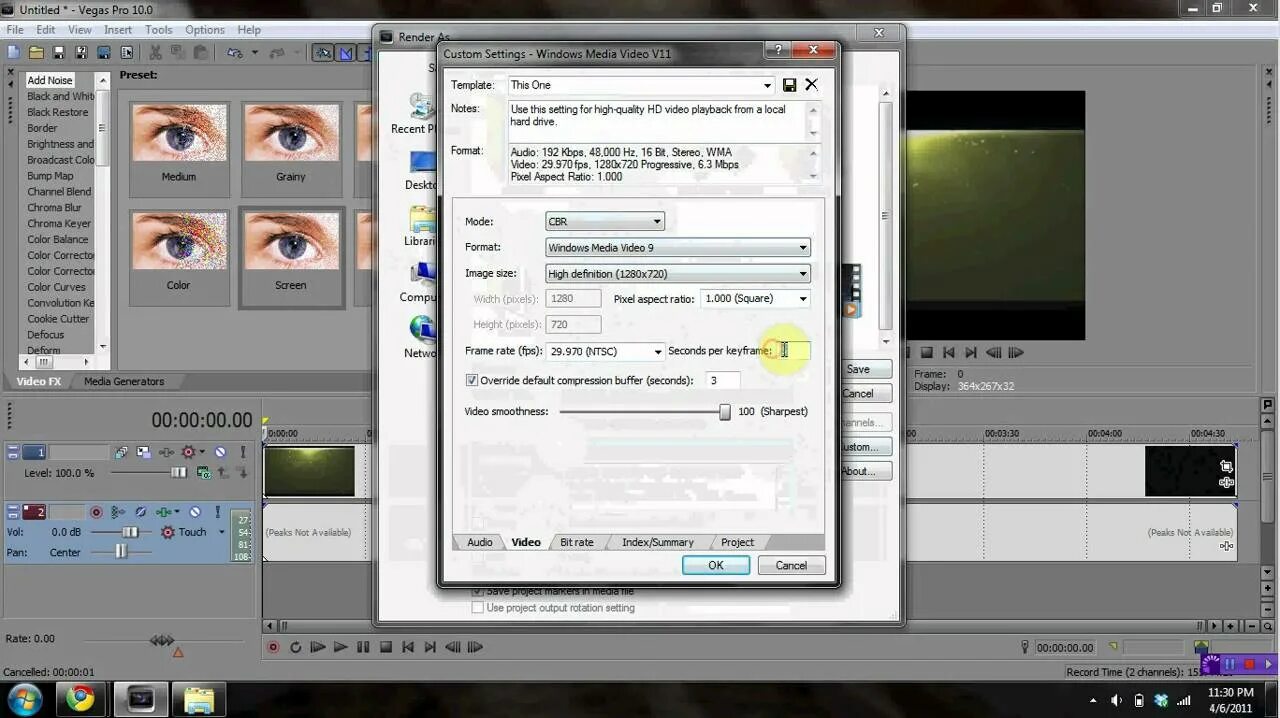Click Pause button in timeline transport

coord(363,647)
